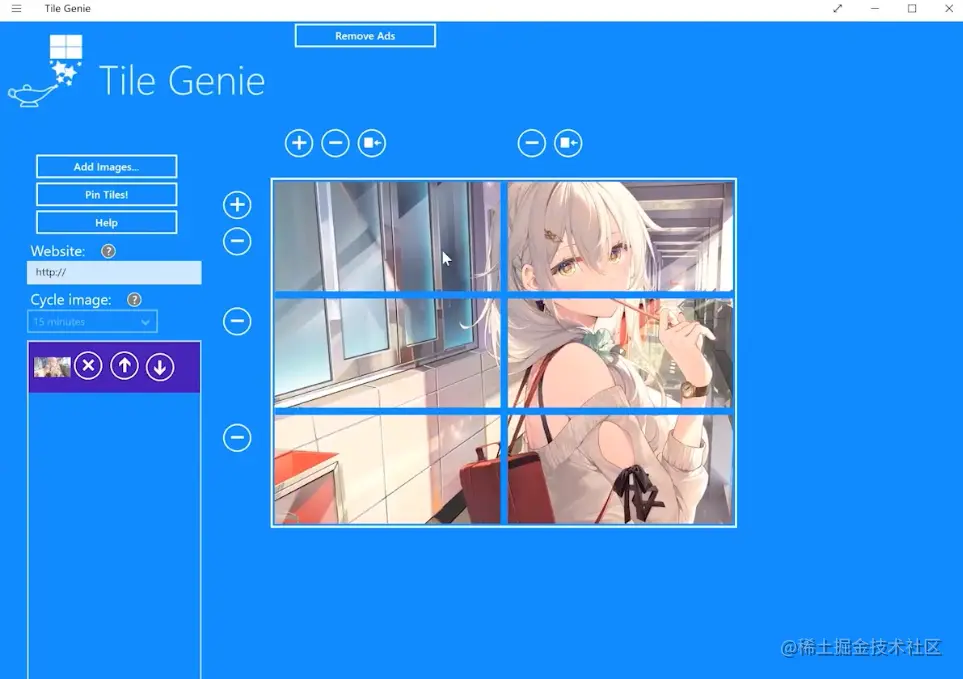963x679 pixels.
Task: Click the Website help question mark
Action: point(108,251)
